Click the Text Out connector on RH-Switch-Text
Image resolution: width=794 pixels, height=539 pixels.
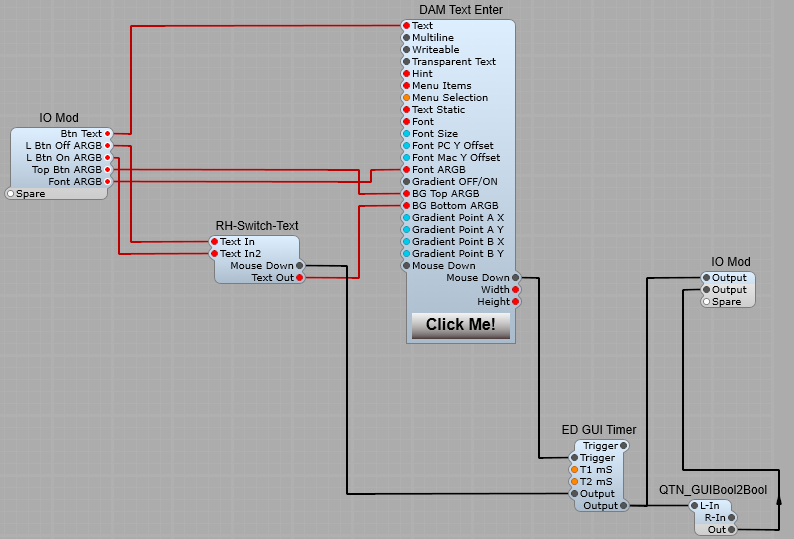(299, 278)
